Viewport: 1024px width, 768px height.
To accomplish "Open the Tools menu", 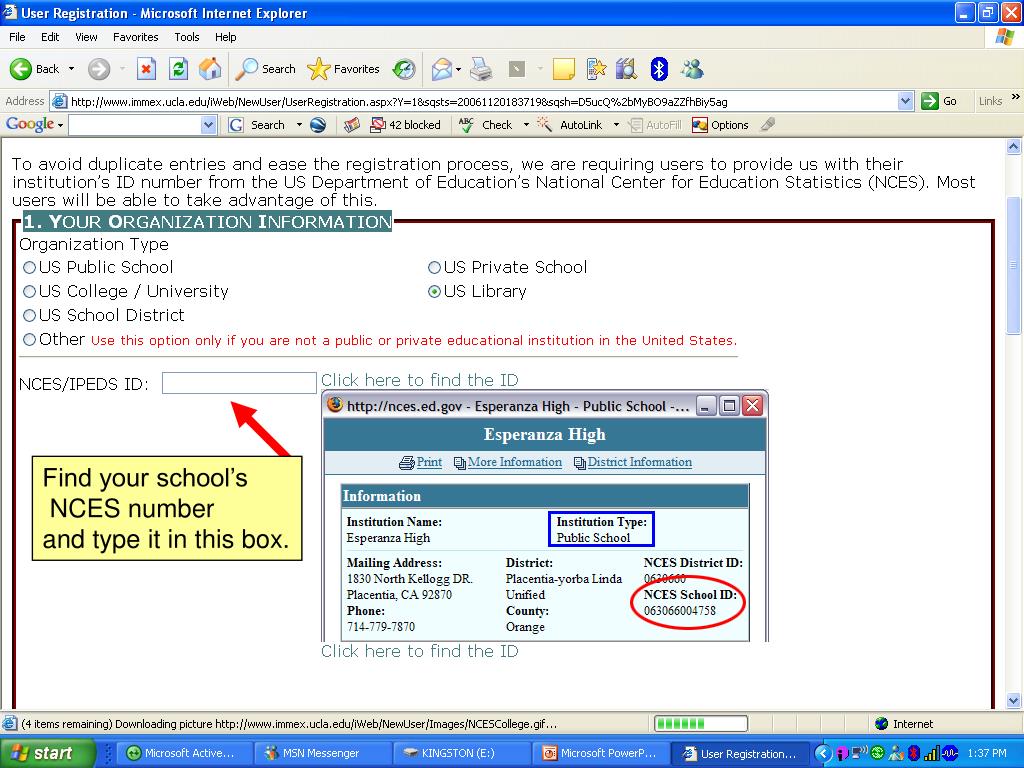I will pos(187,37).
